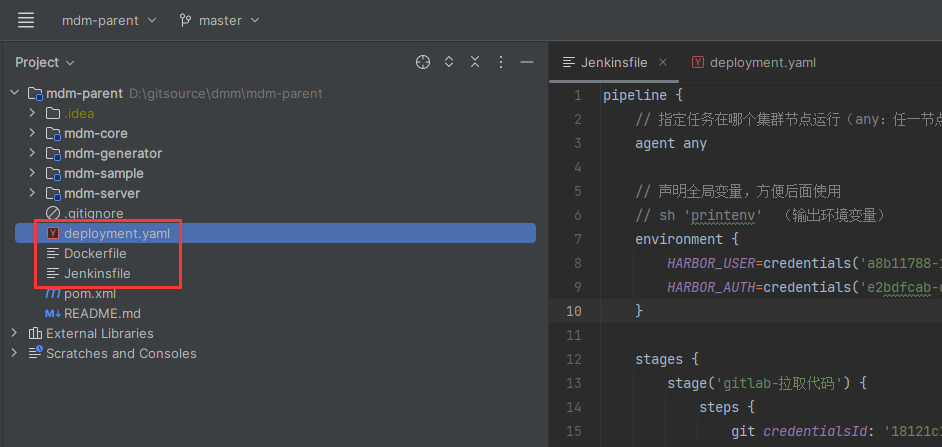The height and width of the screenshot is (447, 942).
Task: Click the .idea folder icon
Action: coord(53,113)
